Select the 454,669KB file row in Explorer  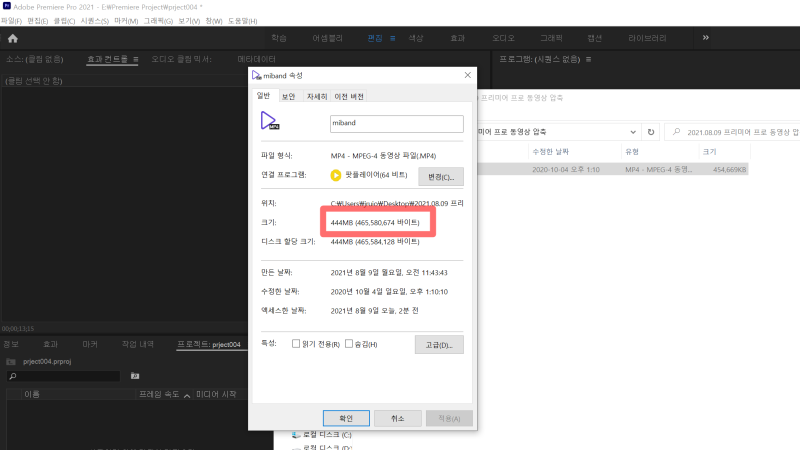click(612, 169)
